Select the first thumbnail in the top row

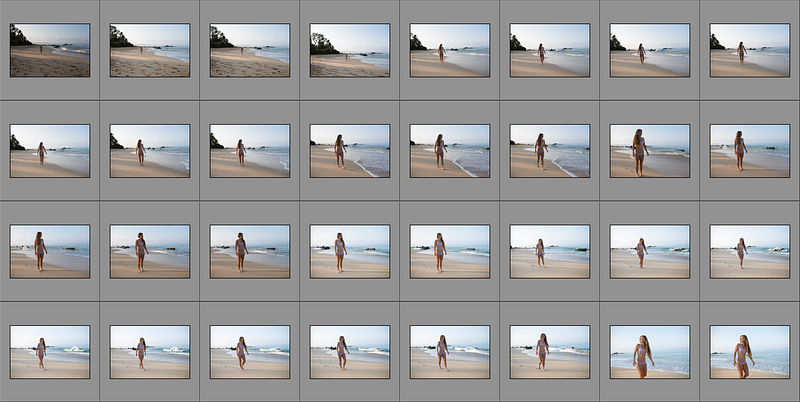point(50,50)
